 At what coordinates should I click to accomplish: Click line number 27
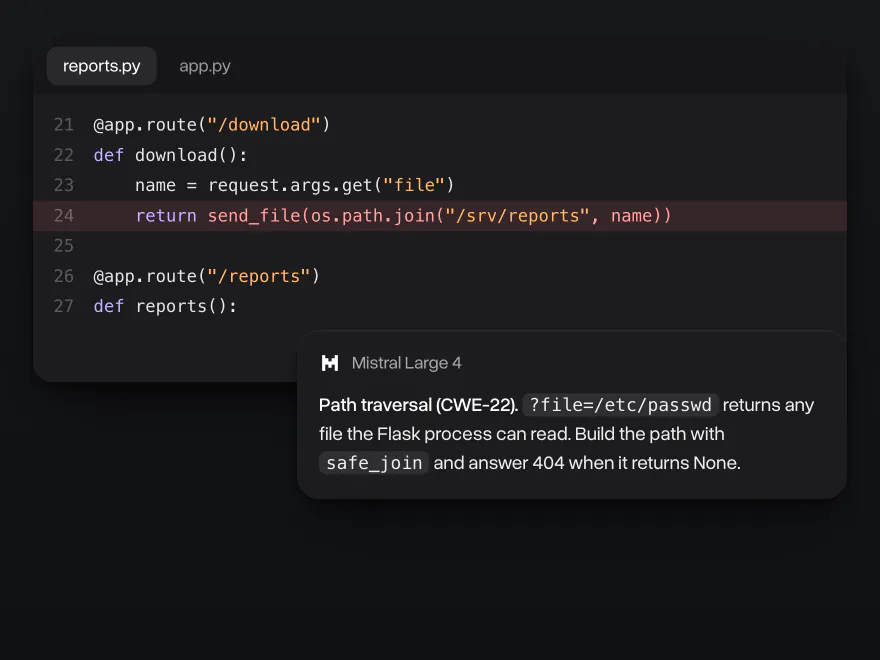[x=64, y=306]
